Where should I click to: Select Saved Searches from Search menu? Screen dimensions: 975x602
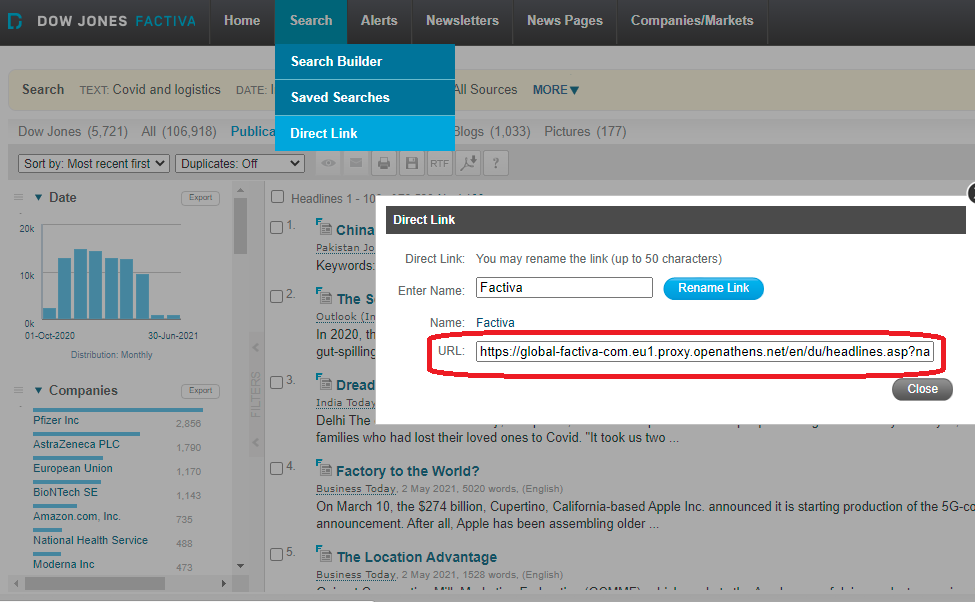[x=340, y=97]
